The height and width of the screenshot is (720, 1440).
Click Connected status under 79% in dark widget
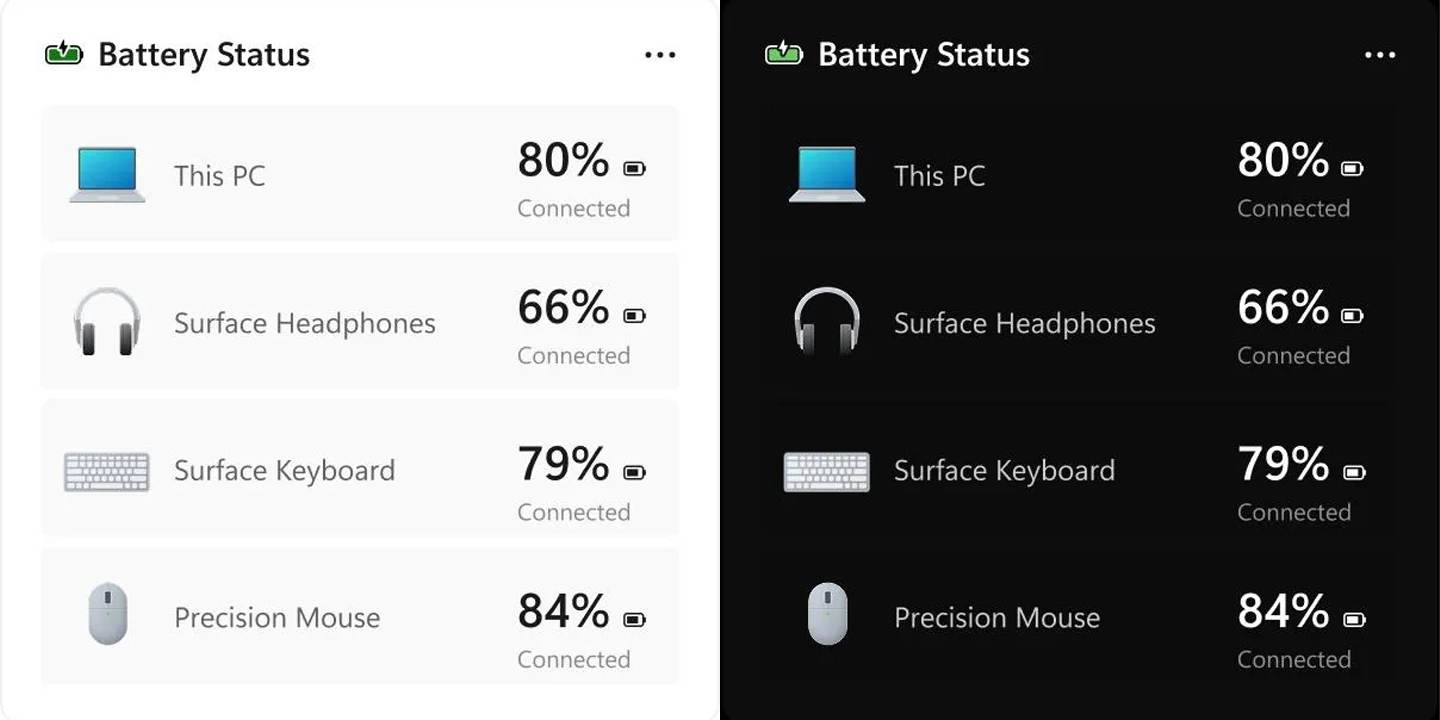[1294, 512]
